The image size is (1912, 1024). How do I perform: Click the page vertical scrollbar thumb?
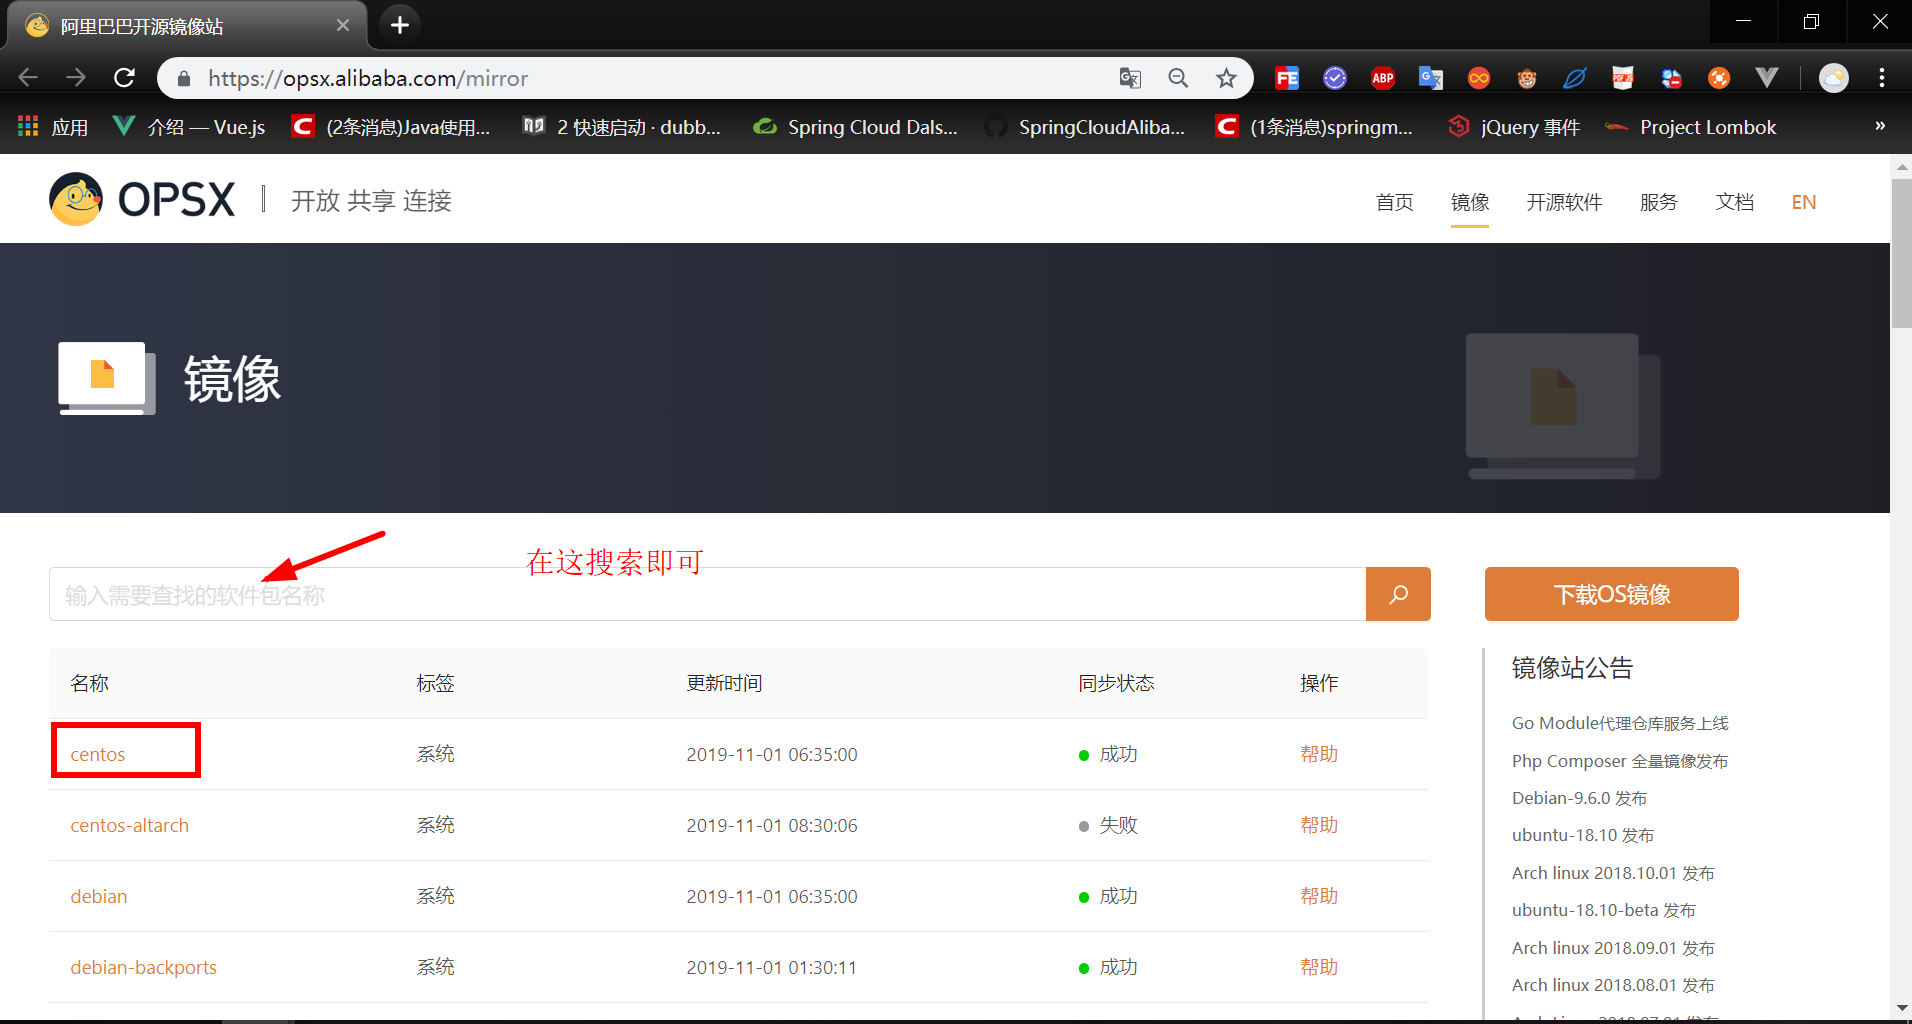point(1901,253)
